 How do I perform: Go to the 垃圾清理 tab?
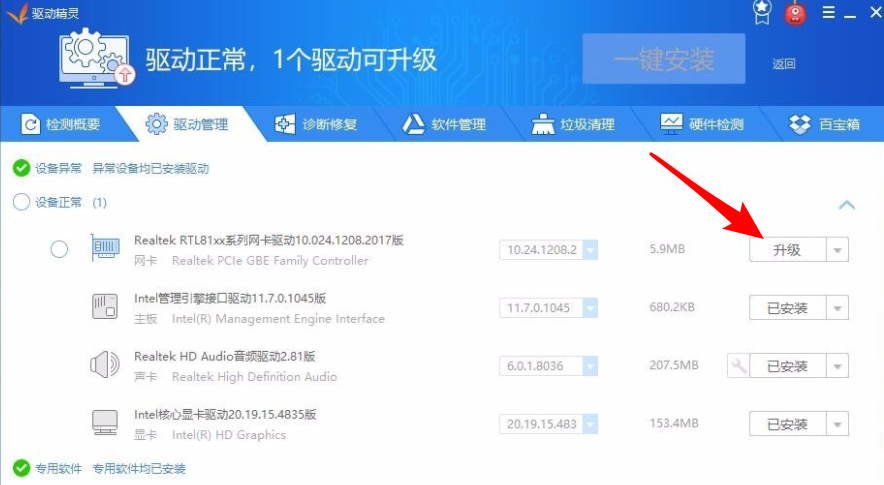[573, 124]
